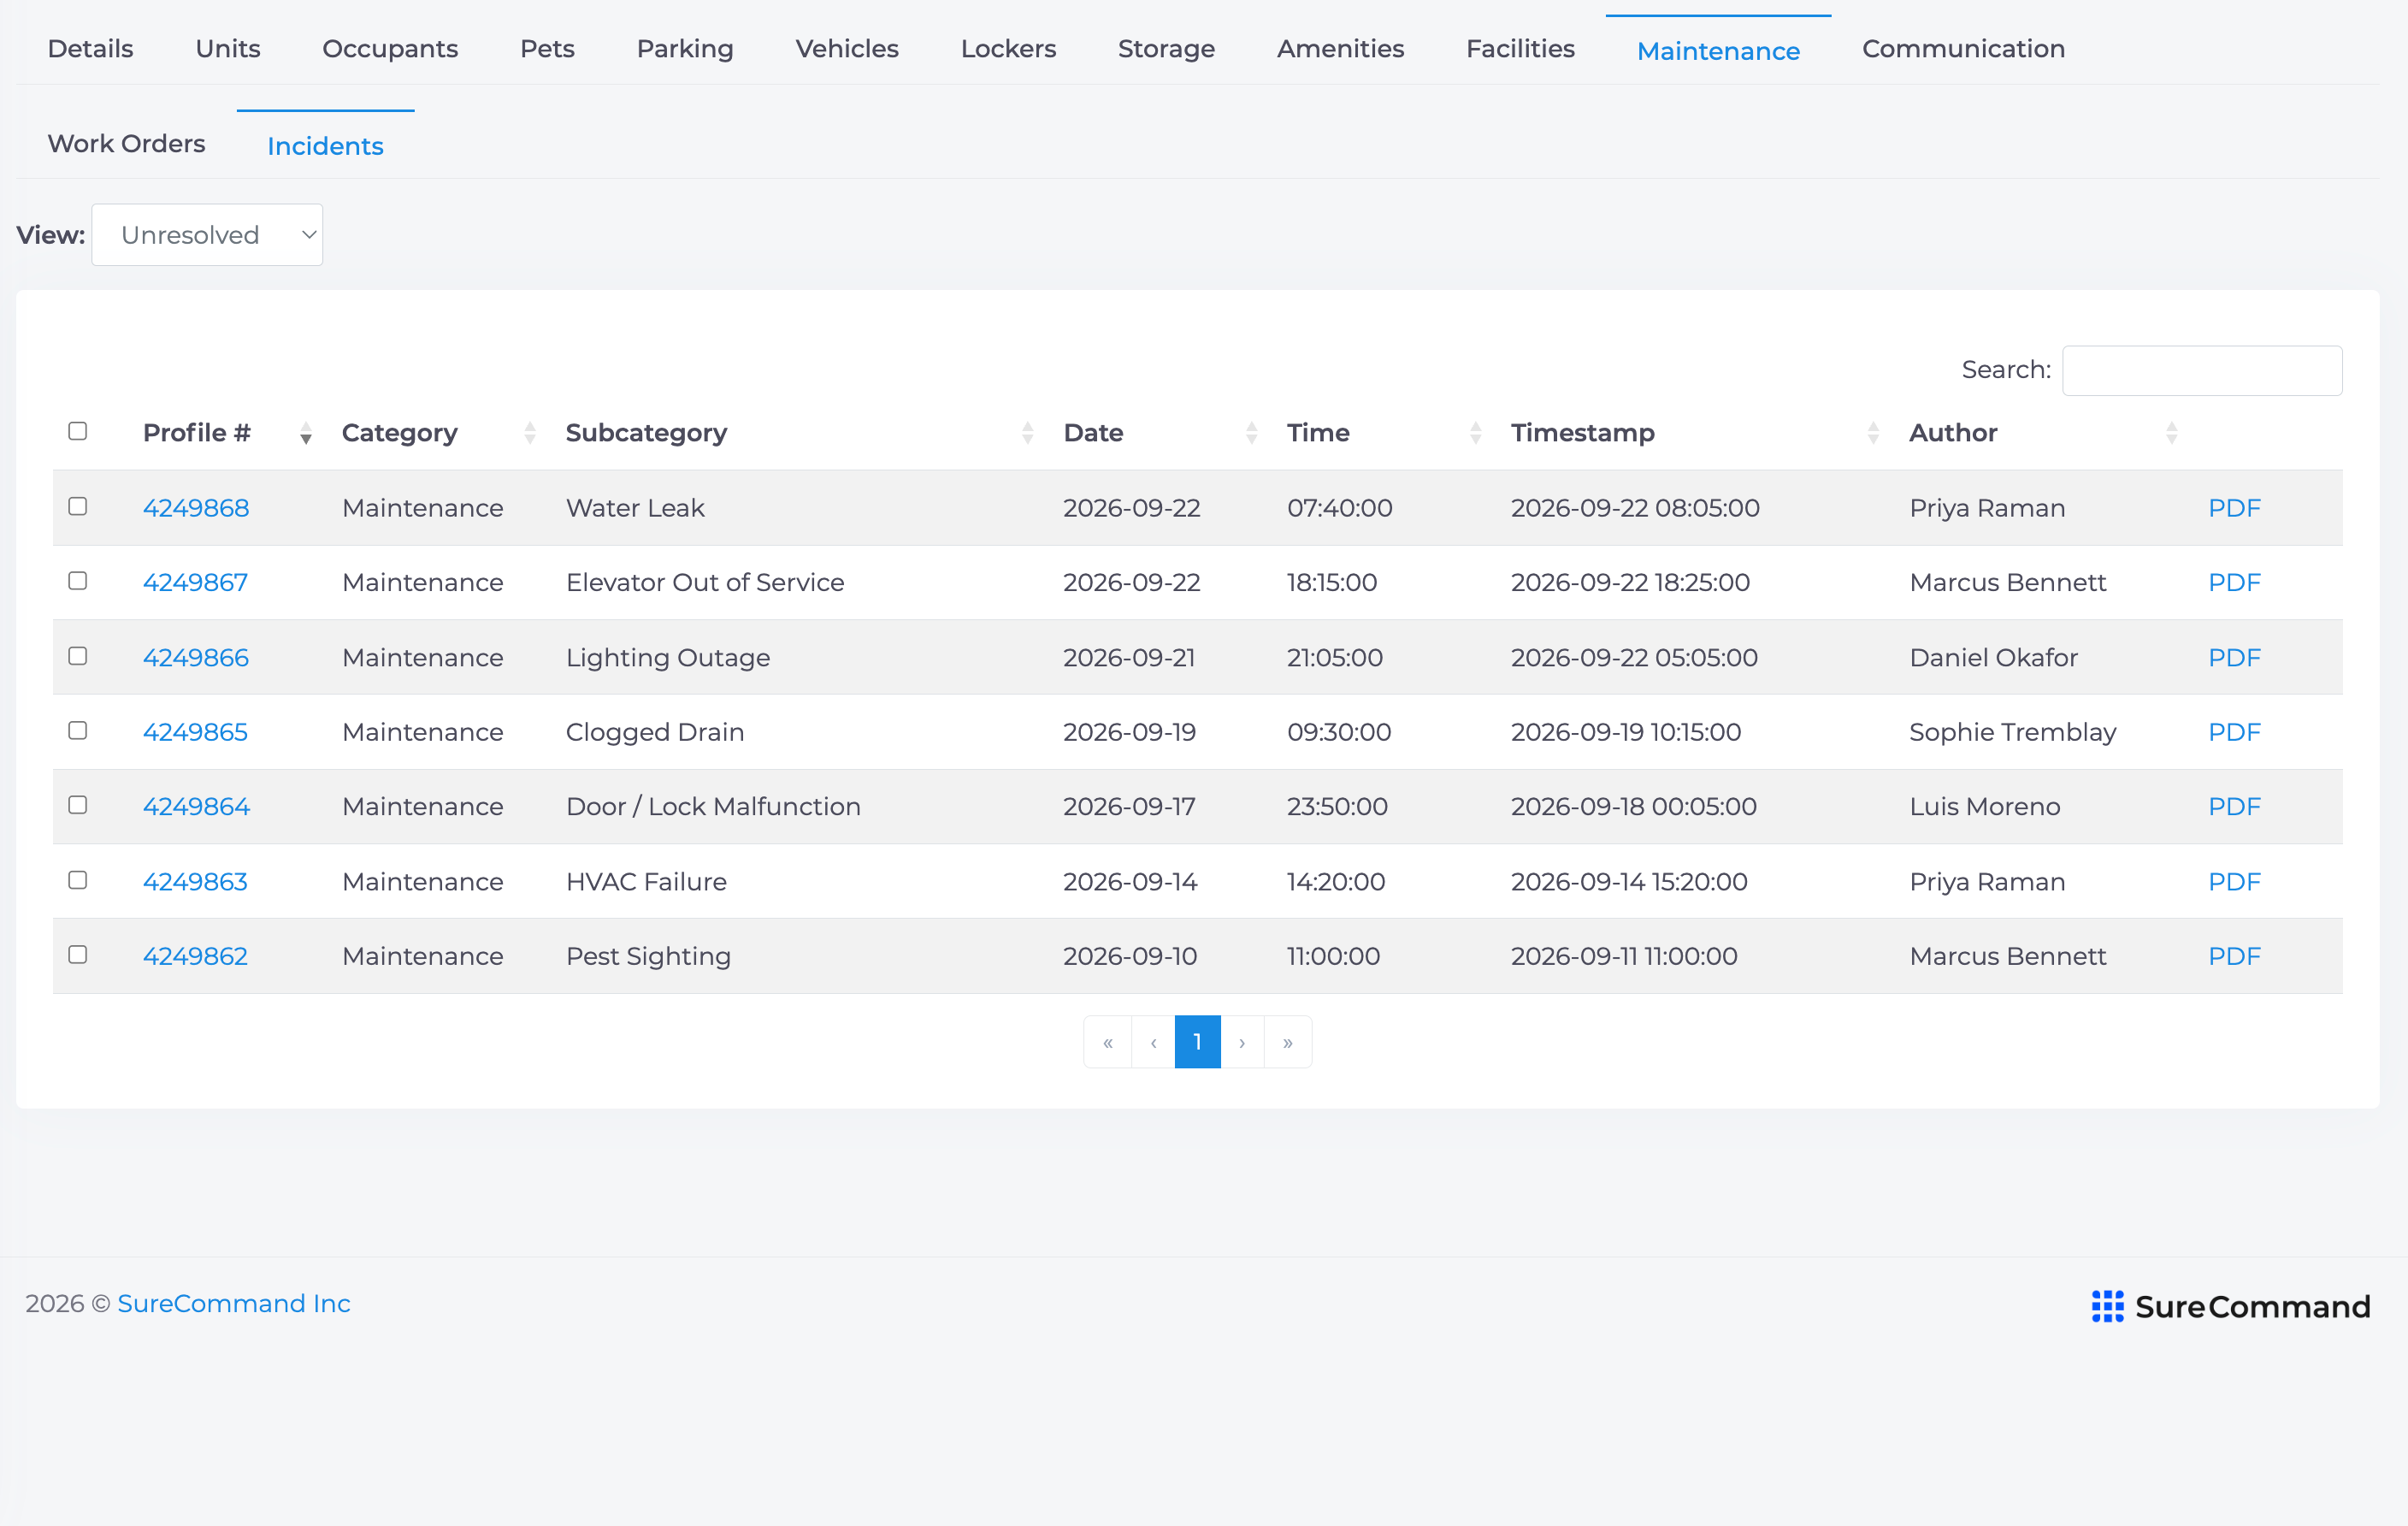This screenshot has height=1526, width=2408.
Task: Sort table by Profile # arrows
Action: (306, 433)
